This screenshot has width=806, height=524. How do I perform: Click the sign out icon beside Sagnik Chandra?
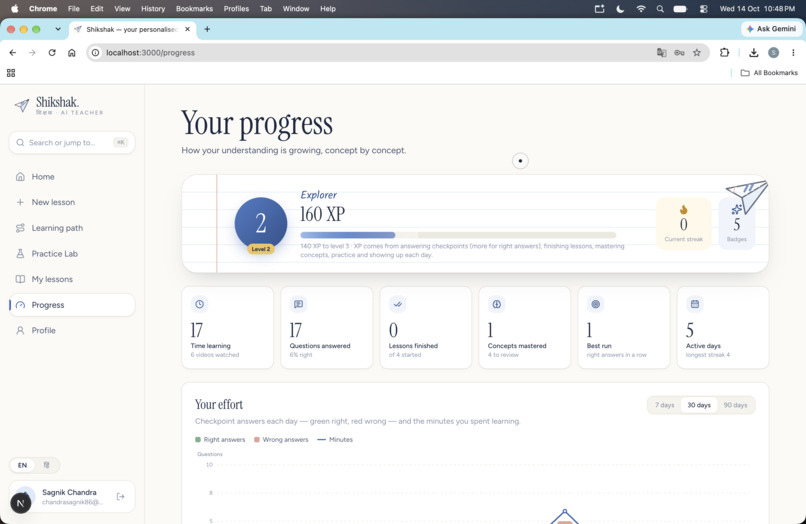(120, 496)
